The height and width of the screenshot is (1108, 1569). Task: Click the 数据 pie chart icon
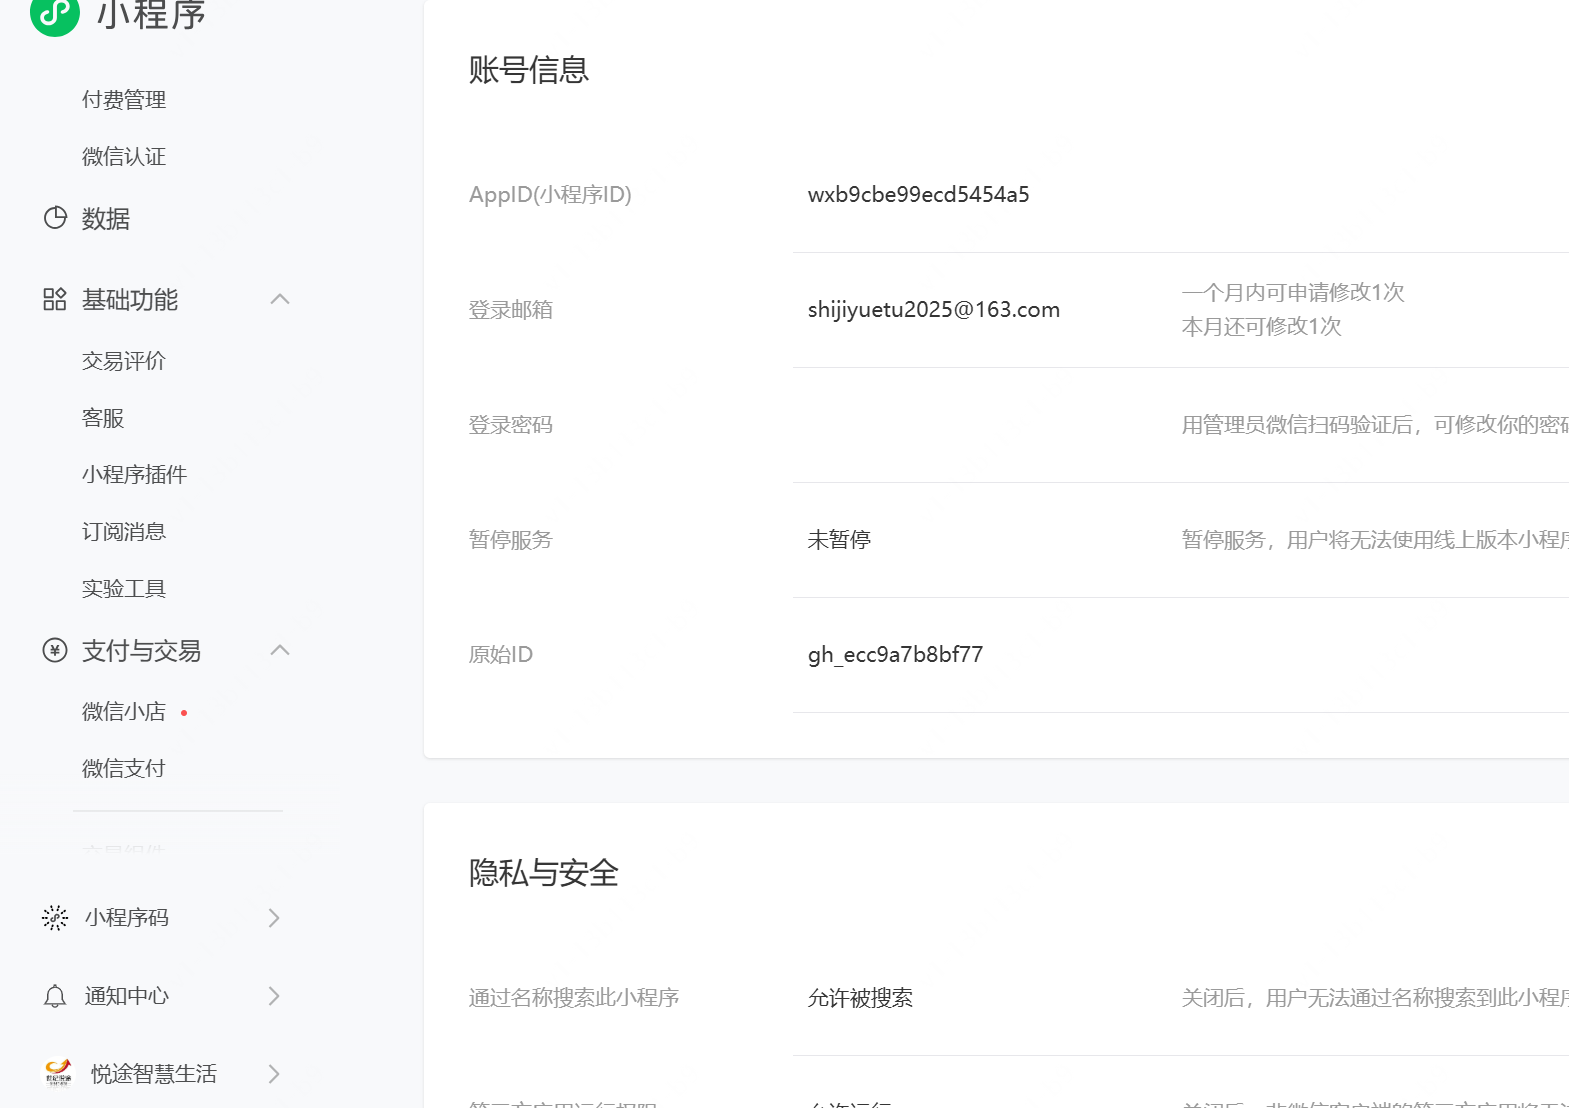point(55,218)
